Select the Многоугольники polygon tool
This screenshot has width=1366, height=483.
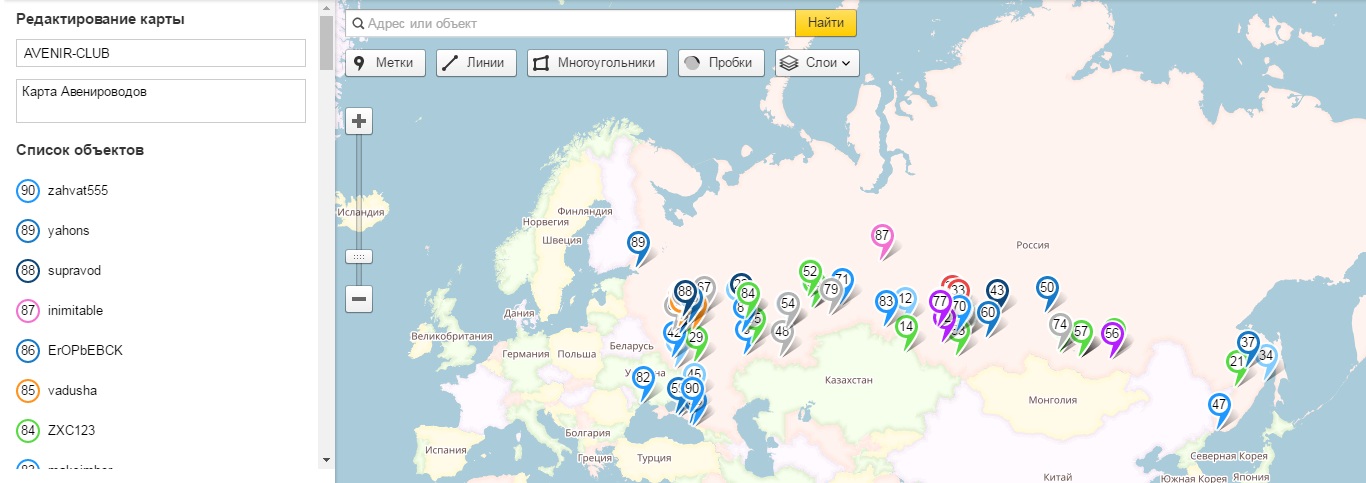(597, 63)
